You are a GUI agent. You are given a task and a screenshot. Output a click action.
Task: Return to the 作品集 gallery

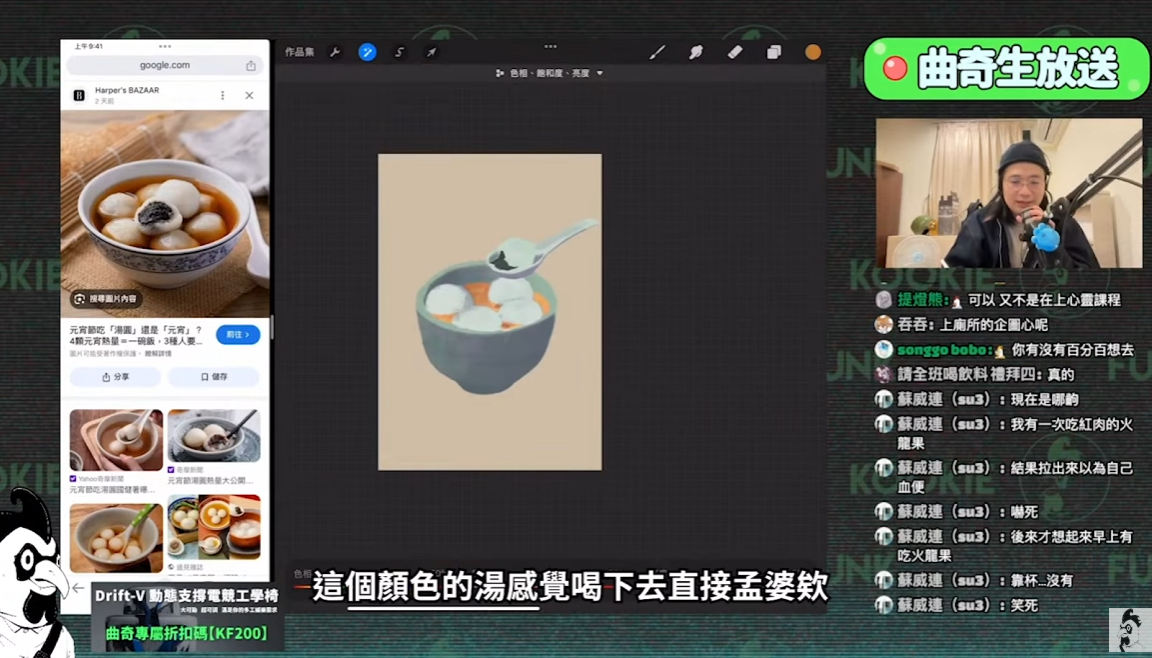click(299, 52)
